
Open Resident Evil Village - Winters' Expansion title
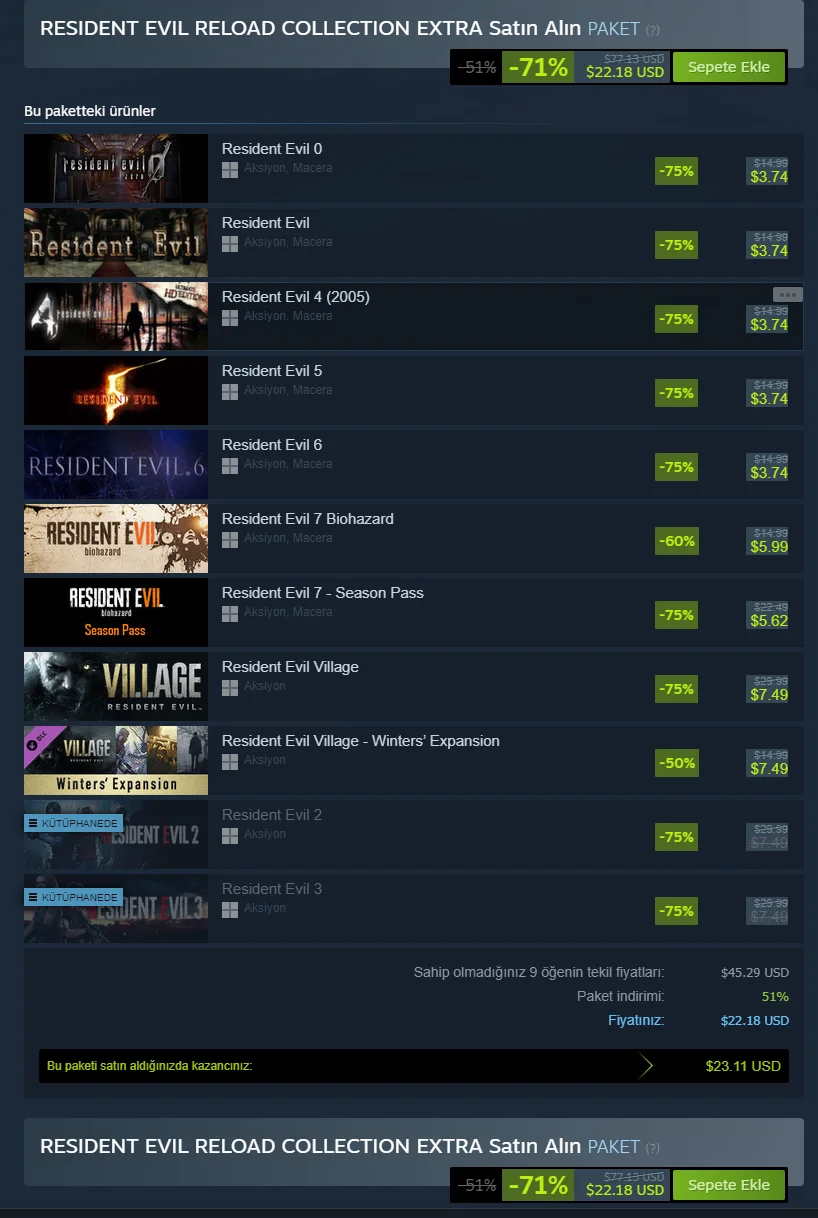(x=361, y=741)
